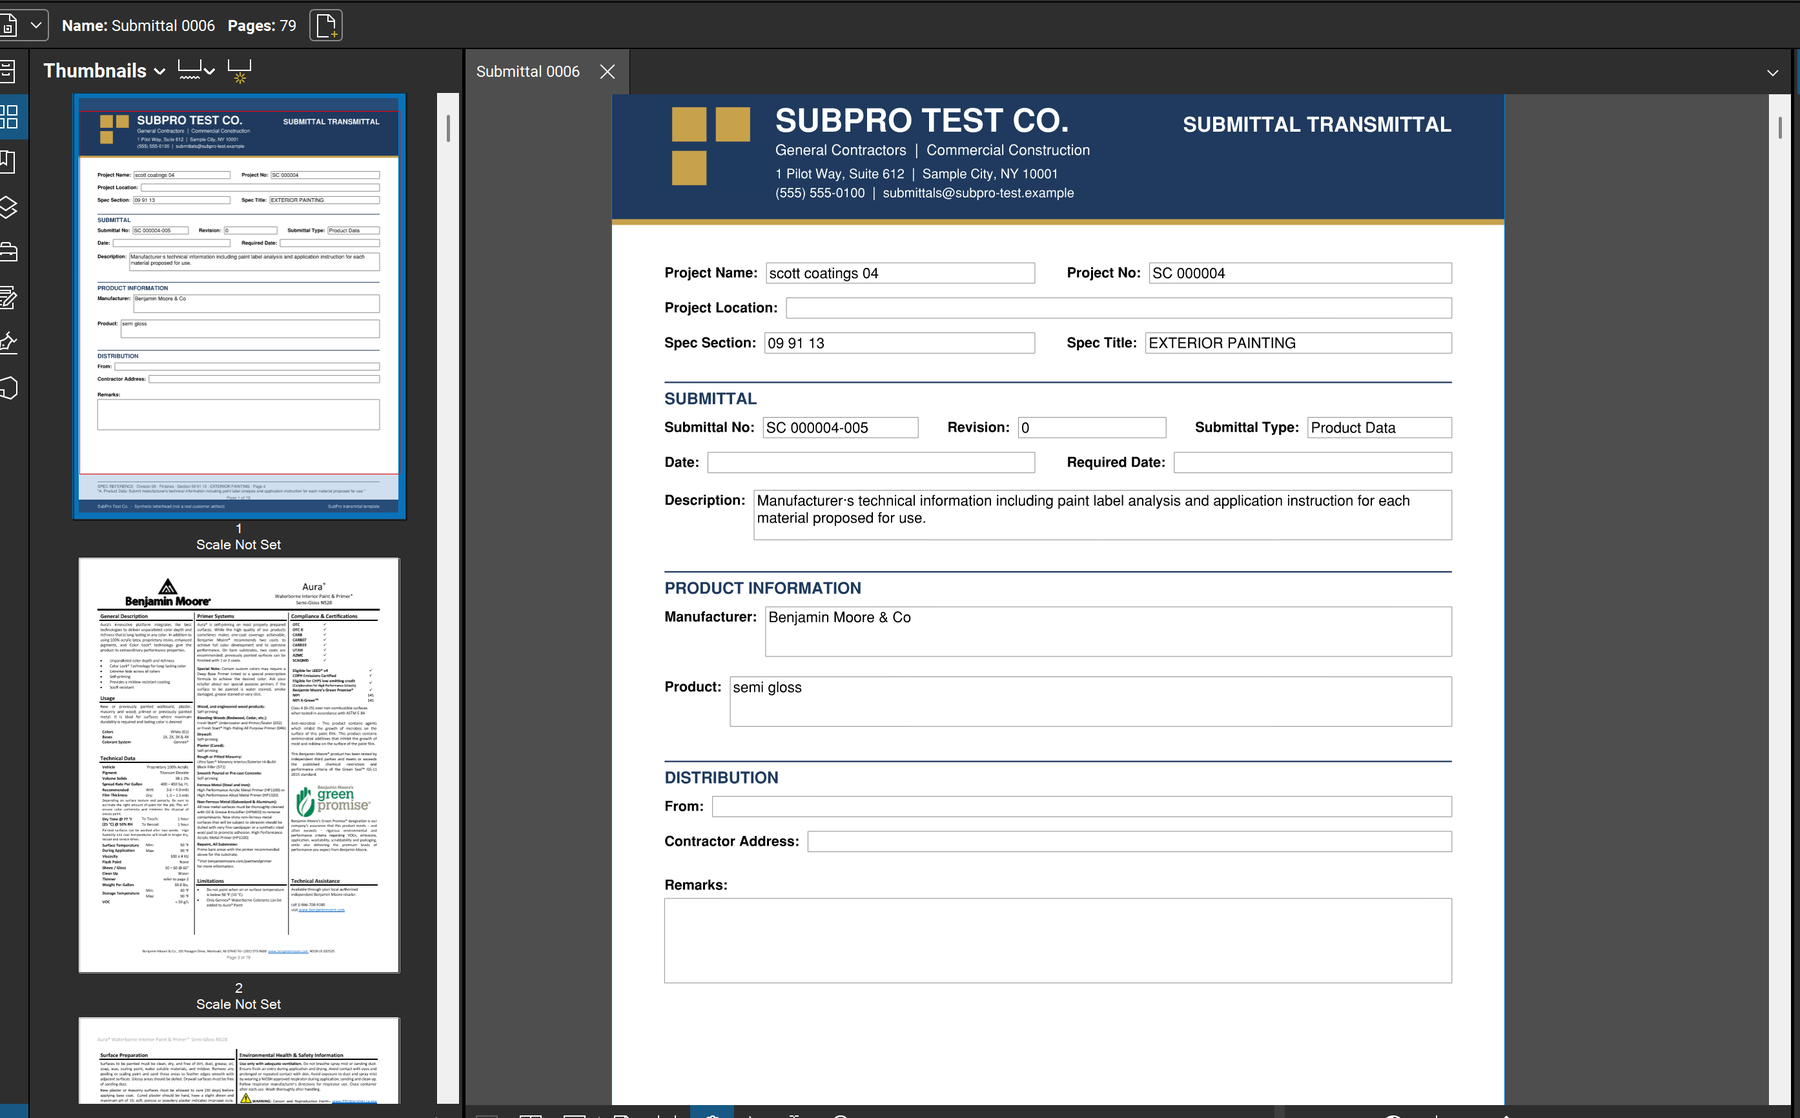Click the Manufacturer field
Viewport: 1800px width, 1118px height.
pos(1108,632)
